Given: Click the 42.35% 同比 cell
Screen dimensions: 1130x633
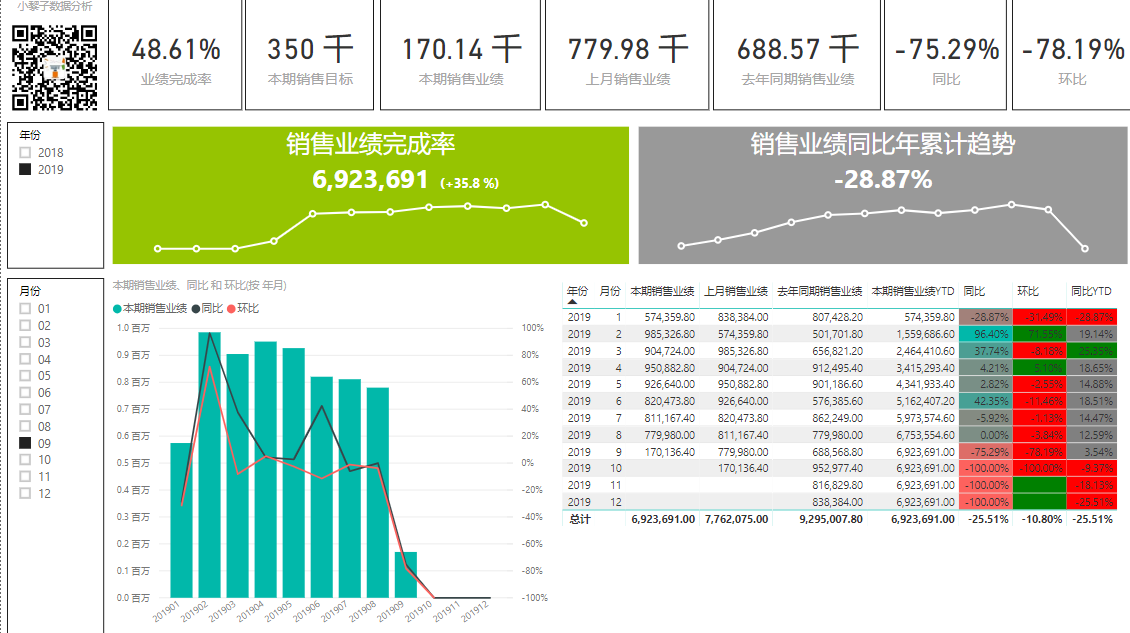Looking at the screenshot, I should click(985, 402).
